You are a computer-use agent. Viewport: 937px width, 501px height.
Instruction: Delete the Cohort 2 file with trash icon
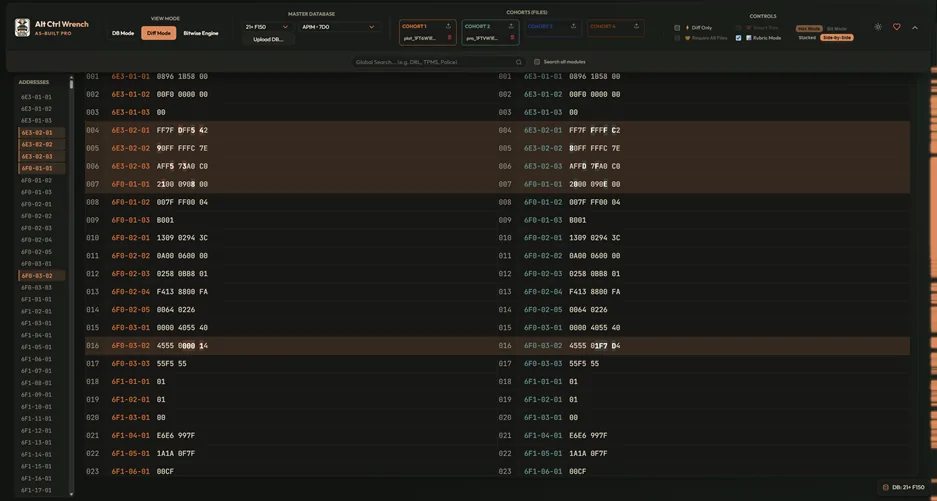512,38
